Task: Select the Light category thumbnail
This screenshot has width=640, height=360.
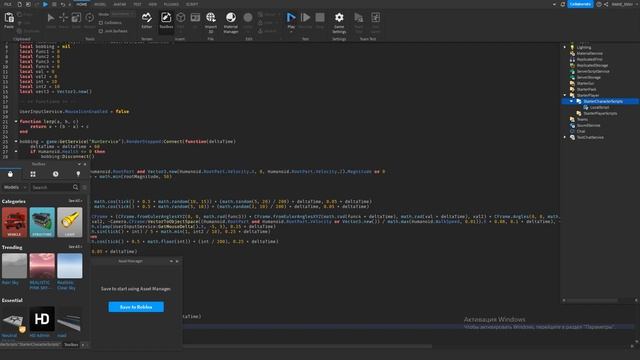Action: (70, 222)
